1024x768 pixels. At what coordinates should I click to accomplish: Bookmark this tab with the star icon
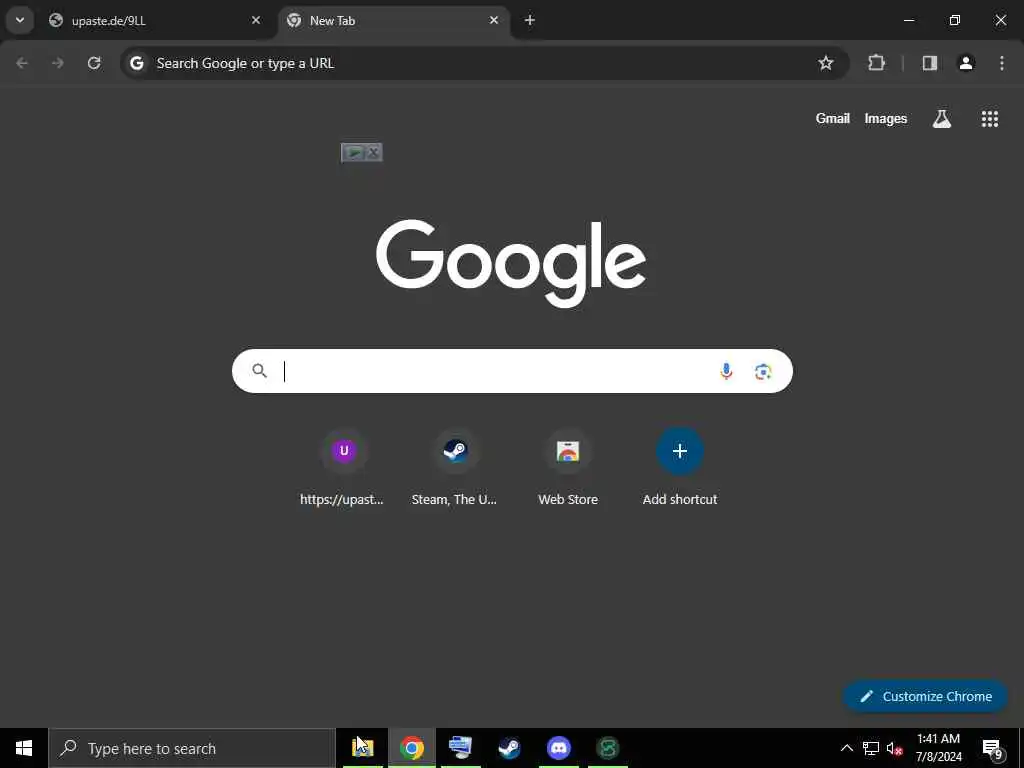[825, 63]
